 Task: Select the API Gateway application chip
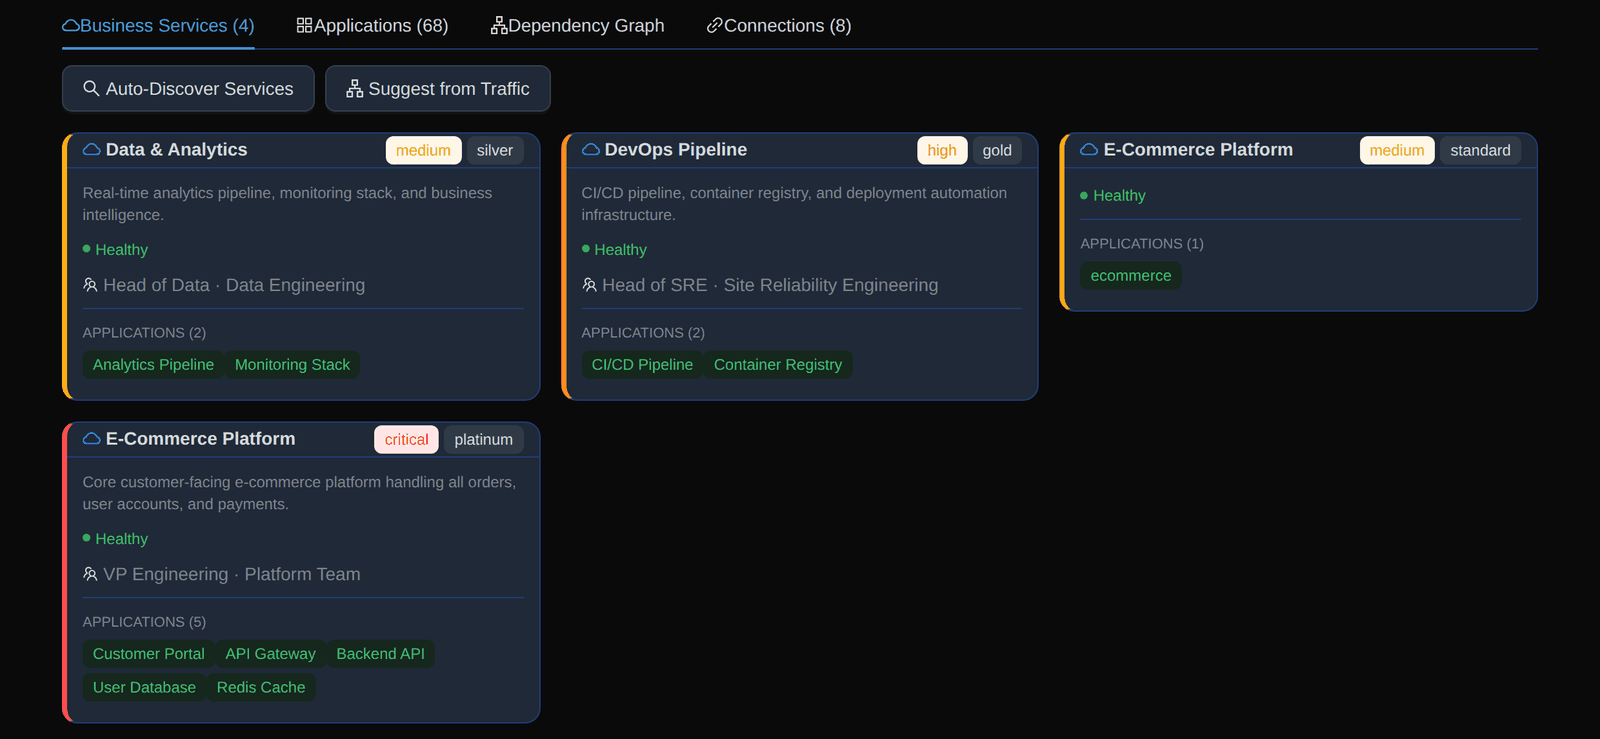tap(270, 654)
